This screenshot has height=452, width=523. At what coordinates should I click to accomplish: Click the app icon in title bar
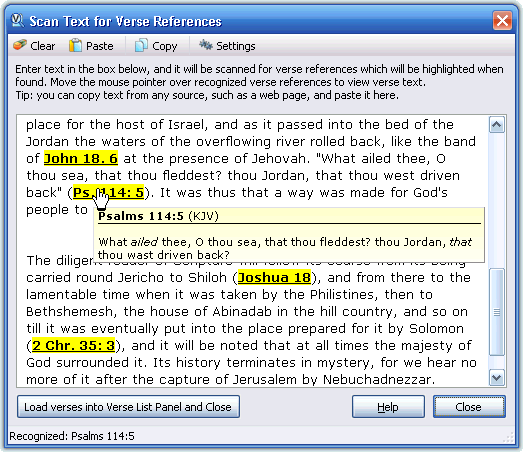point(17,21)
